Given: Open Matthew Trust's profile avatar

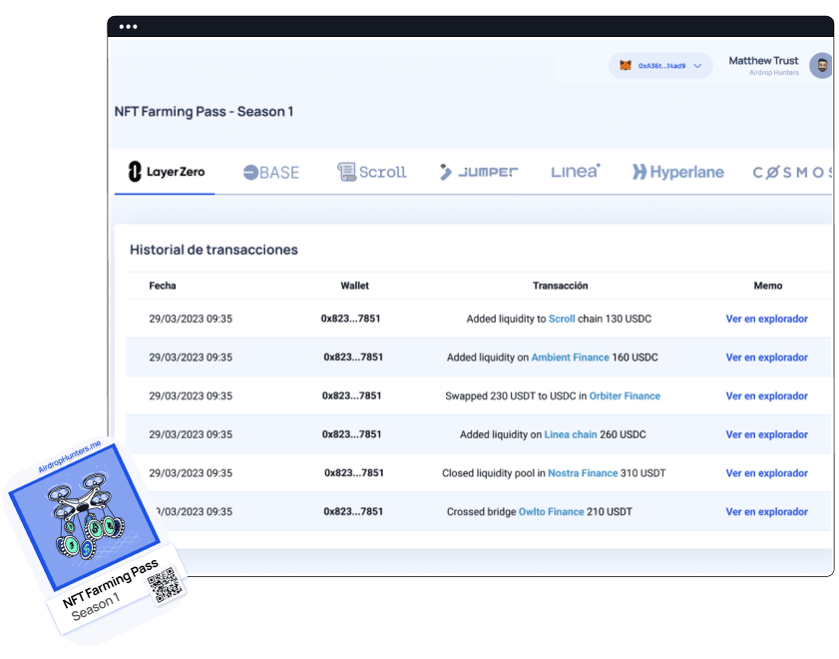Looking at the screenshot, I should coord(821,66).
